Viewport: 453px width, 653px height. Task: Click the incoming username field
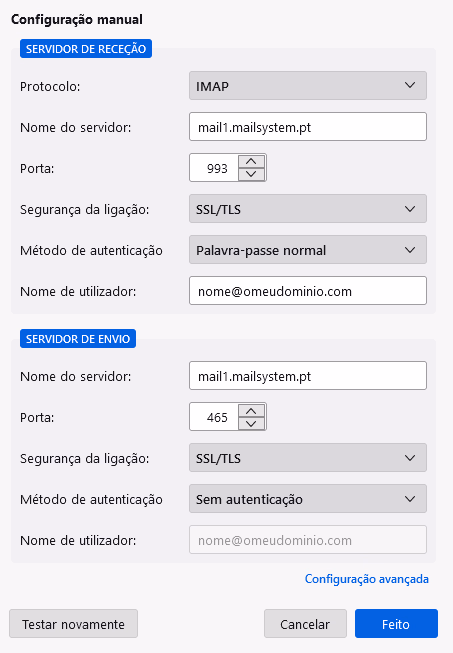click(308, 291)
